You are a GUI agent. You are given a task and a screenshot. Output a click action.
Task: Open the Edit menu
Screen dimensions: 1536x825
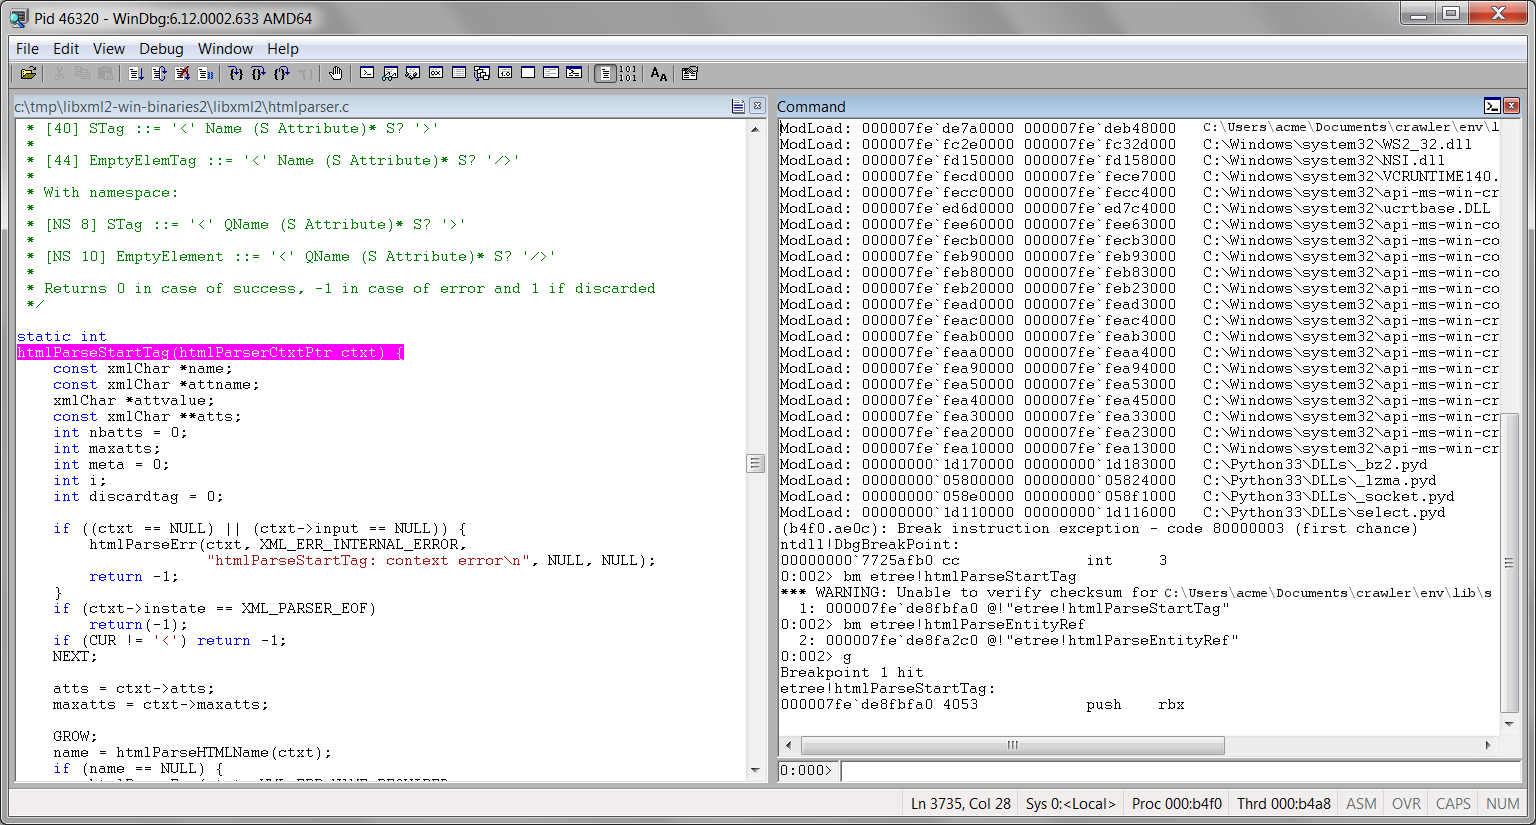[x=66, y=48]
